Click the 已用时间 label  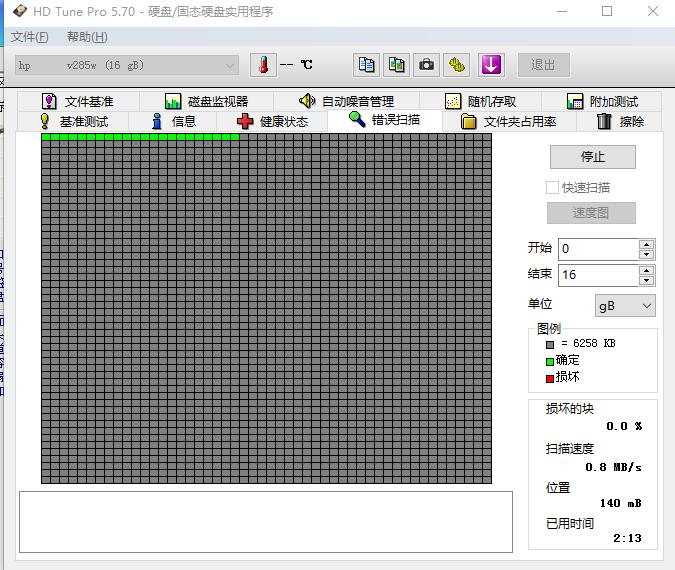click(x=570, y=524)
